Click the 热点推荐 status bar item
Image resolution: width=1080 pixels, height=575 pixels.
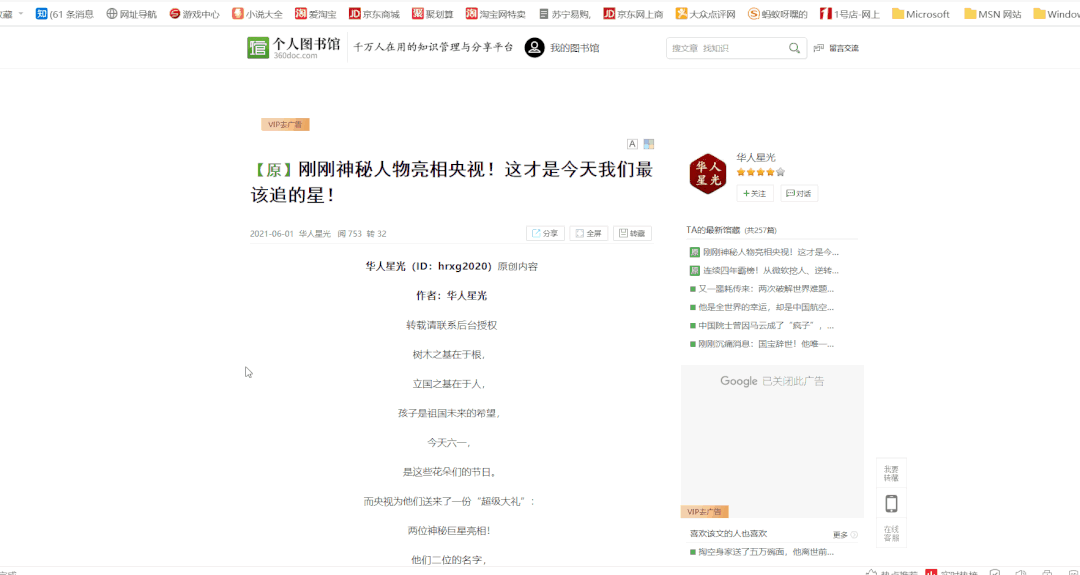point(892,572)
